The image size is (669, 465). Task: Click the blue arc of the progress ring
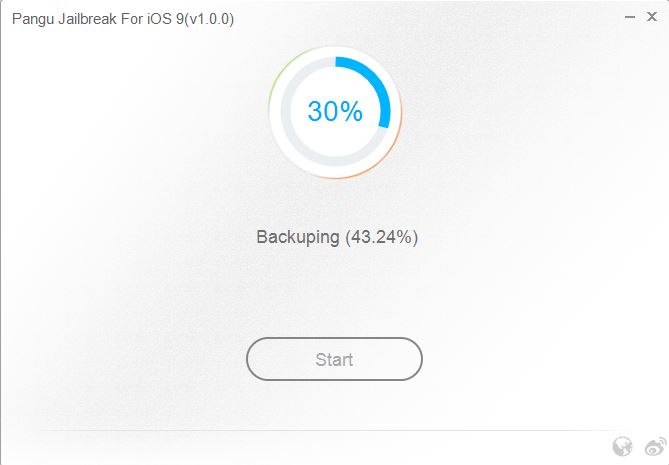378,87
